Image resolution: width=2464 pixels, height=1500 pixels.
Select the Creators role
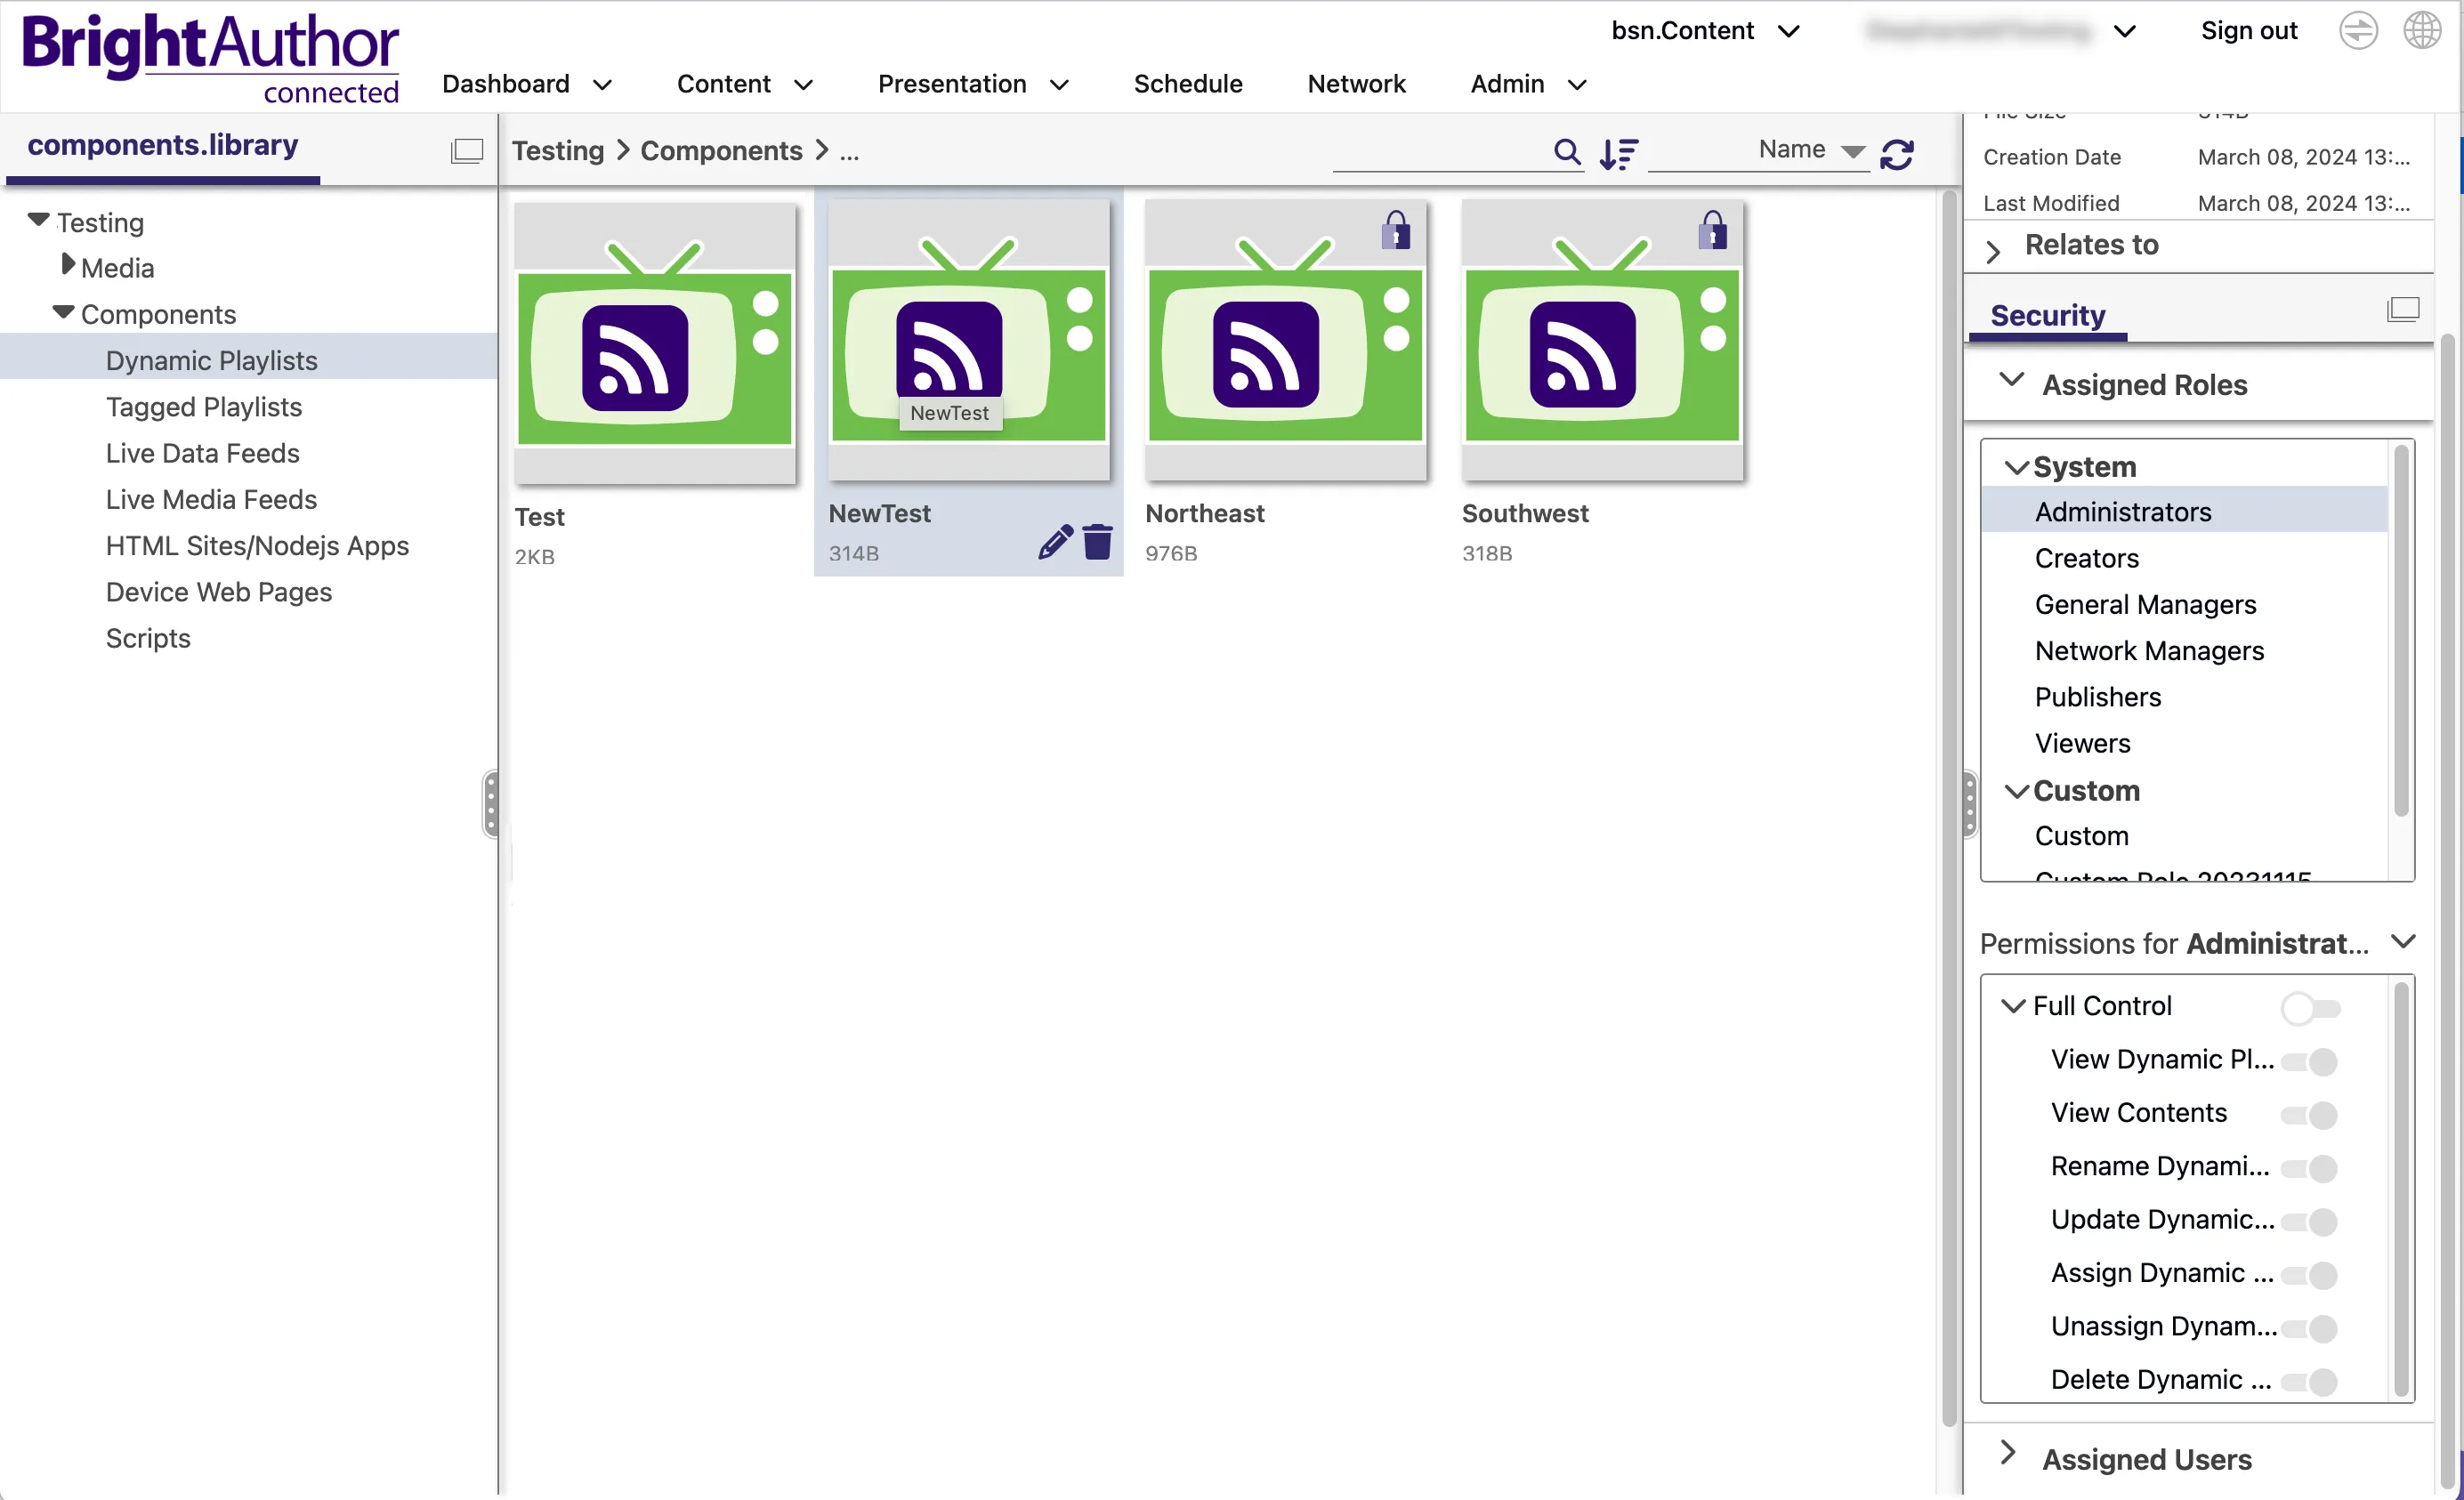(x=2086, y=558)
